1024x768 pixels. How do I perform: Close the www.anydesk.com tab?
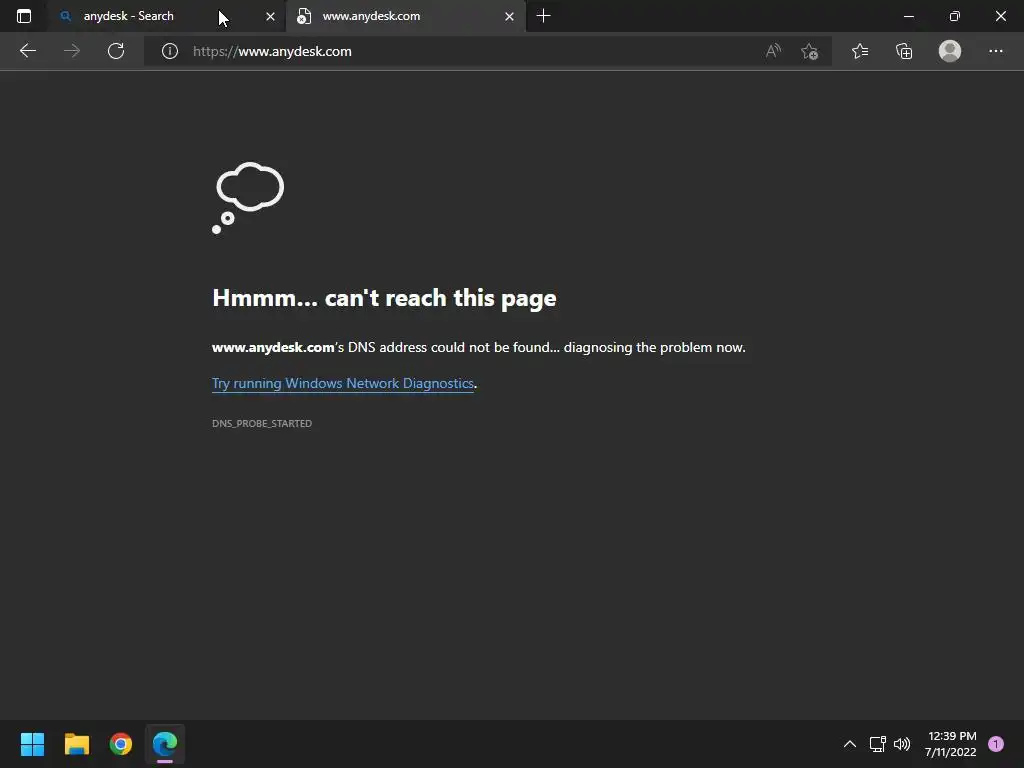pyautogui.click(x=509, y=16)
